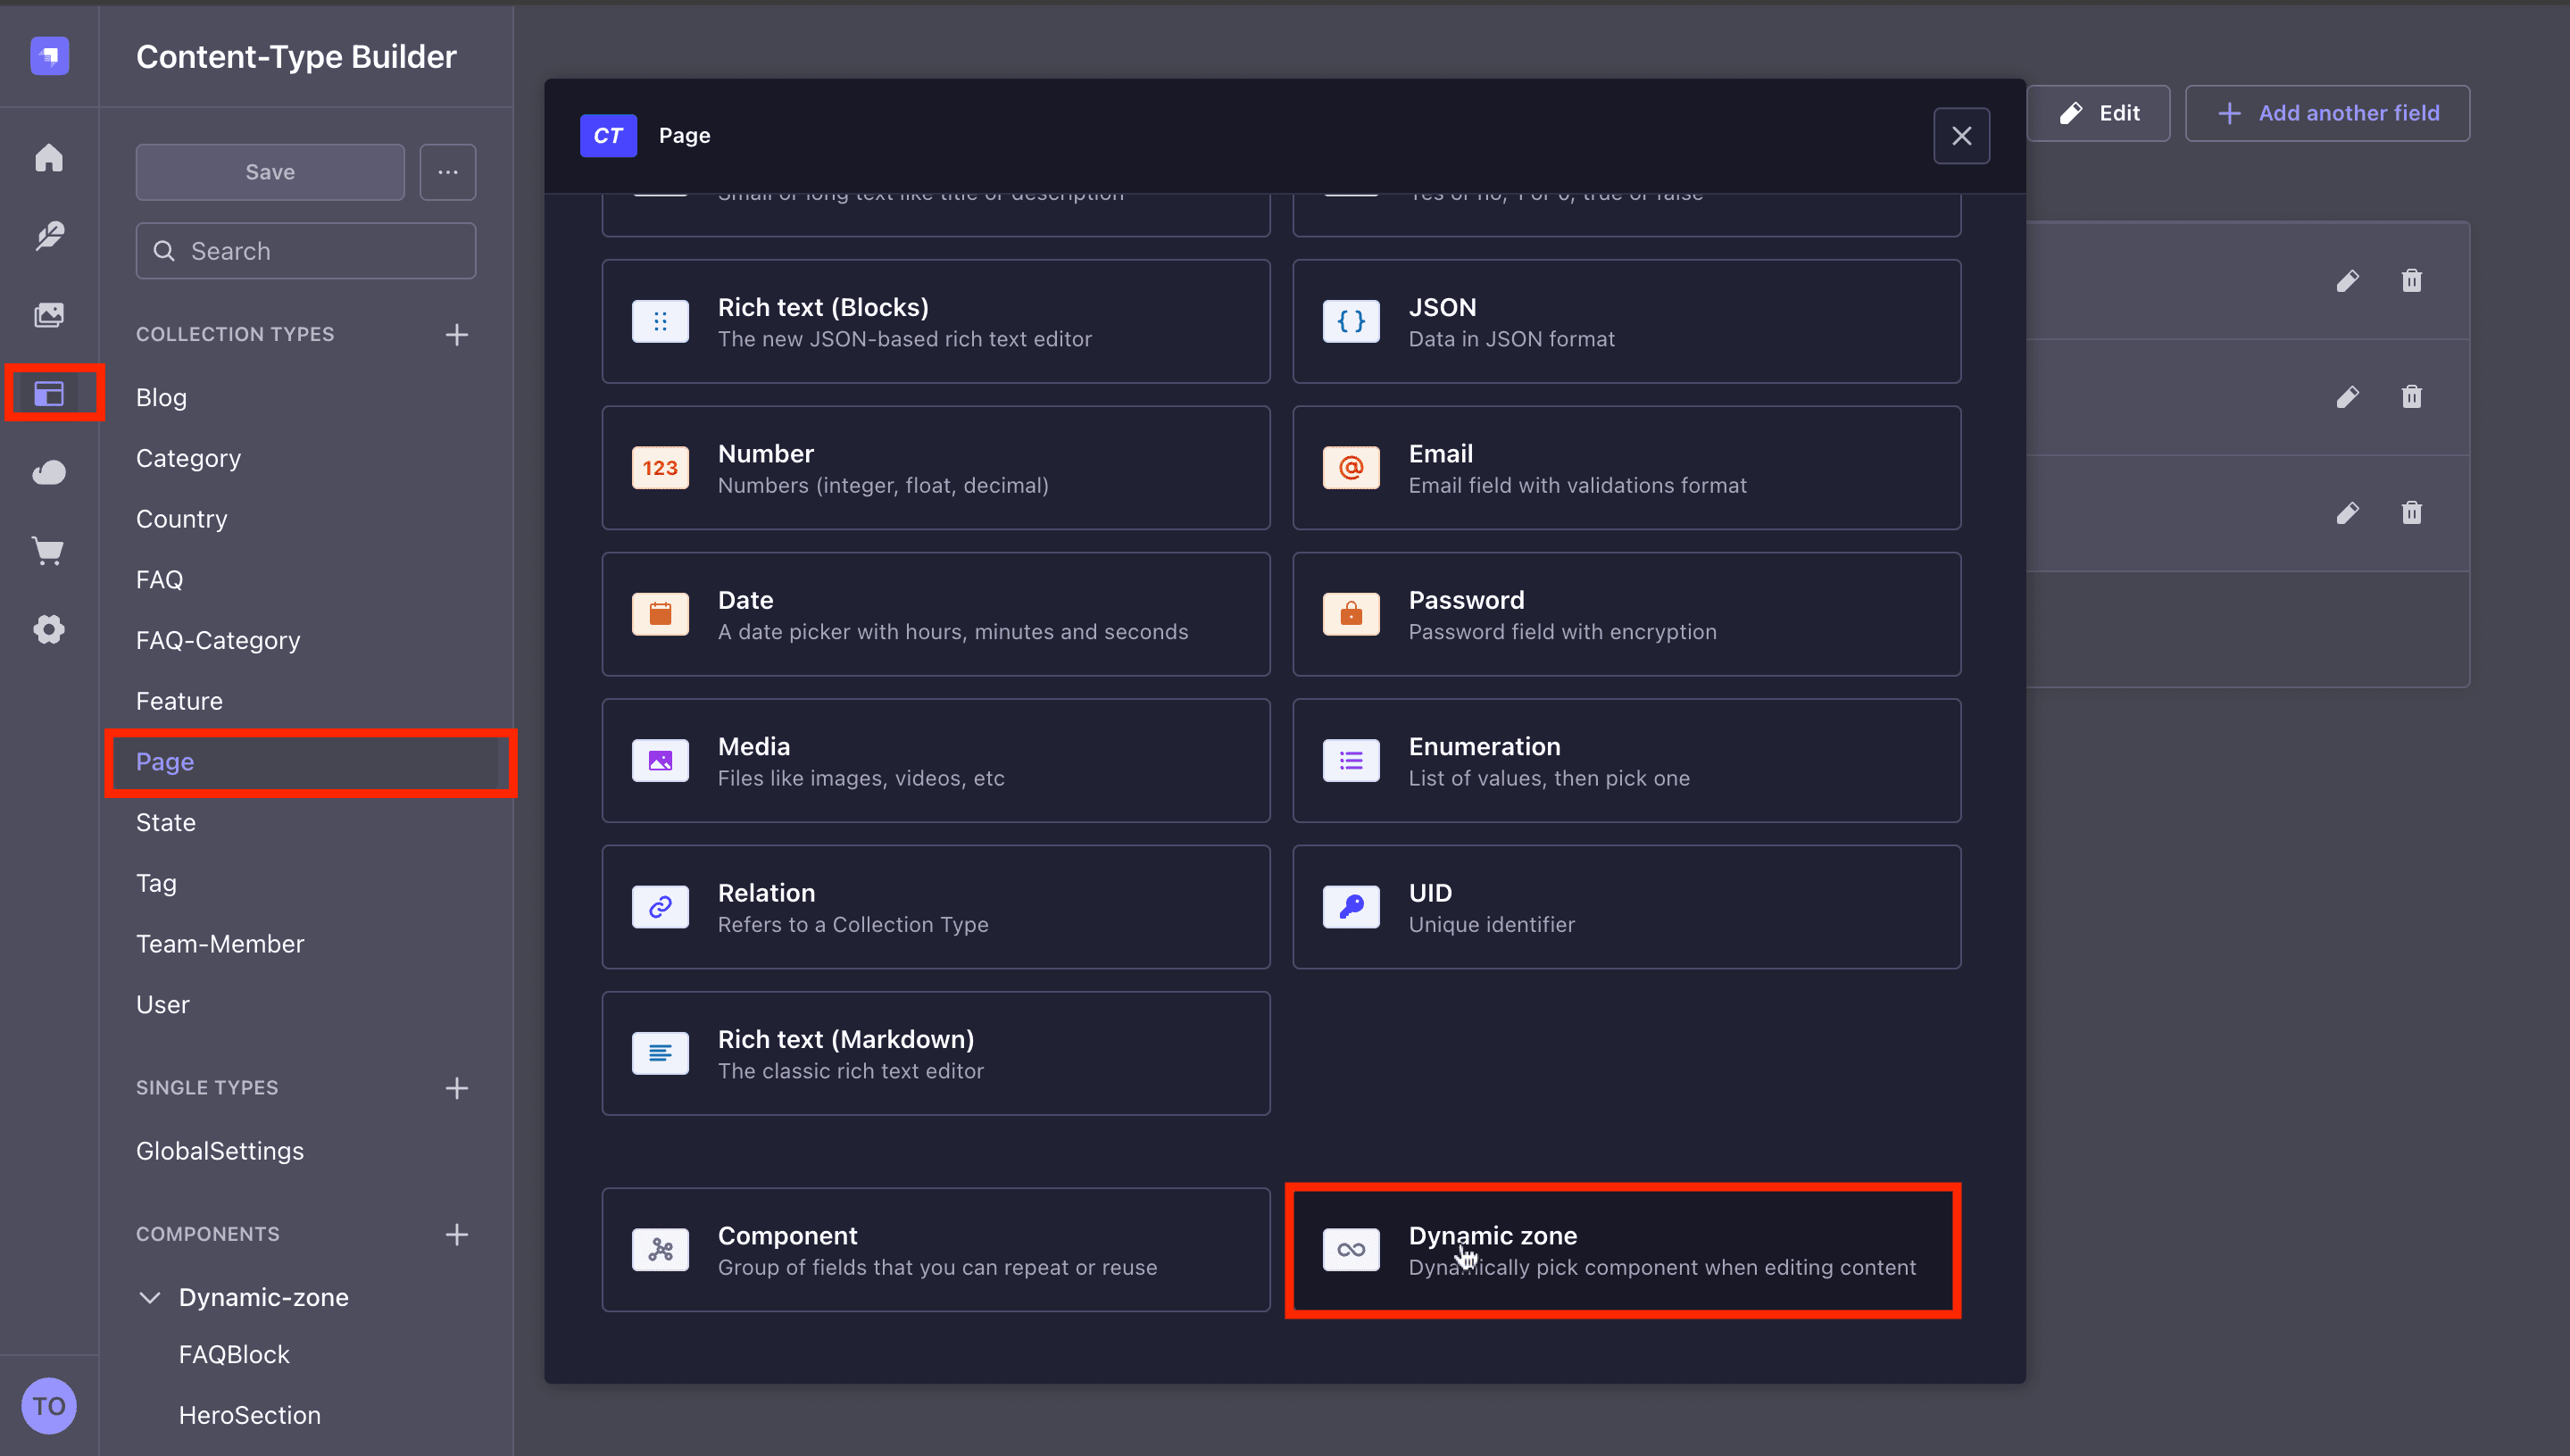The width and height of the screenshot is (2570, 1456).
Task: Choose the Enumeration field type
Action: [1626, 761]
